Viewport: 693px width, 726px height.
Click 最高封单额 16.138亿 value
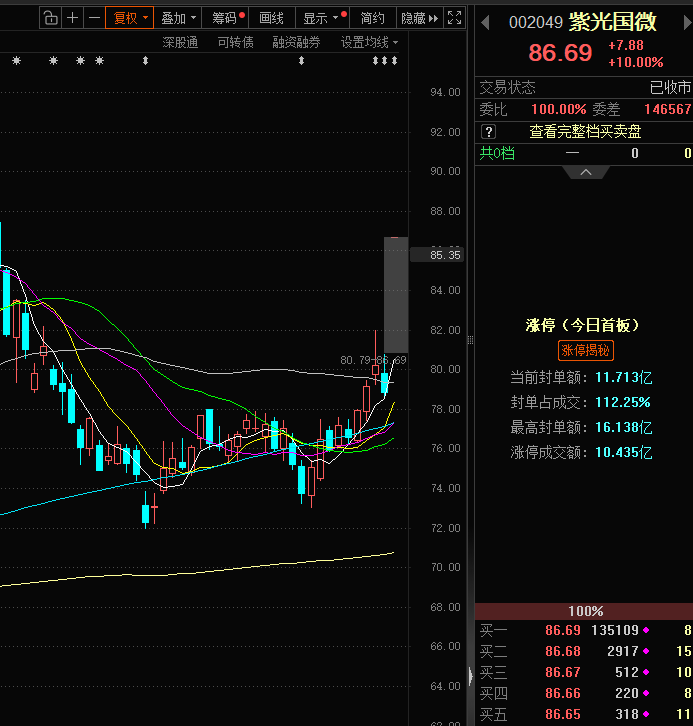(x=624, y=427)
